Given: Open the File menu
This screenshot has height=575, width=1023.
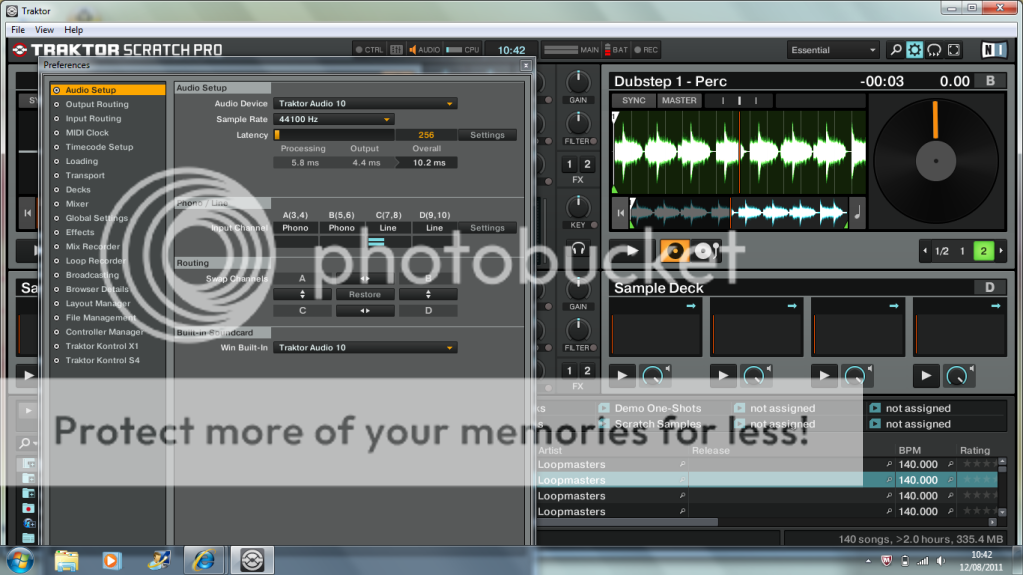Looking at the screenshot, I should click(18, 30).
